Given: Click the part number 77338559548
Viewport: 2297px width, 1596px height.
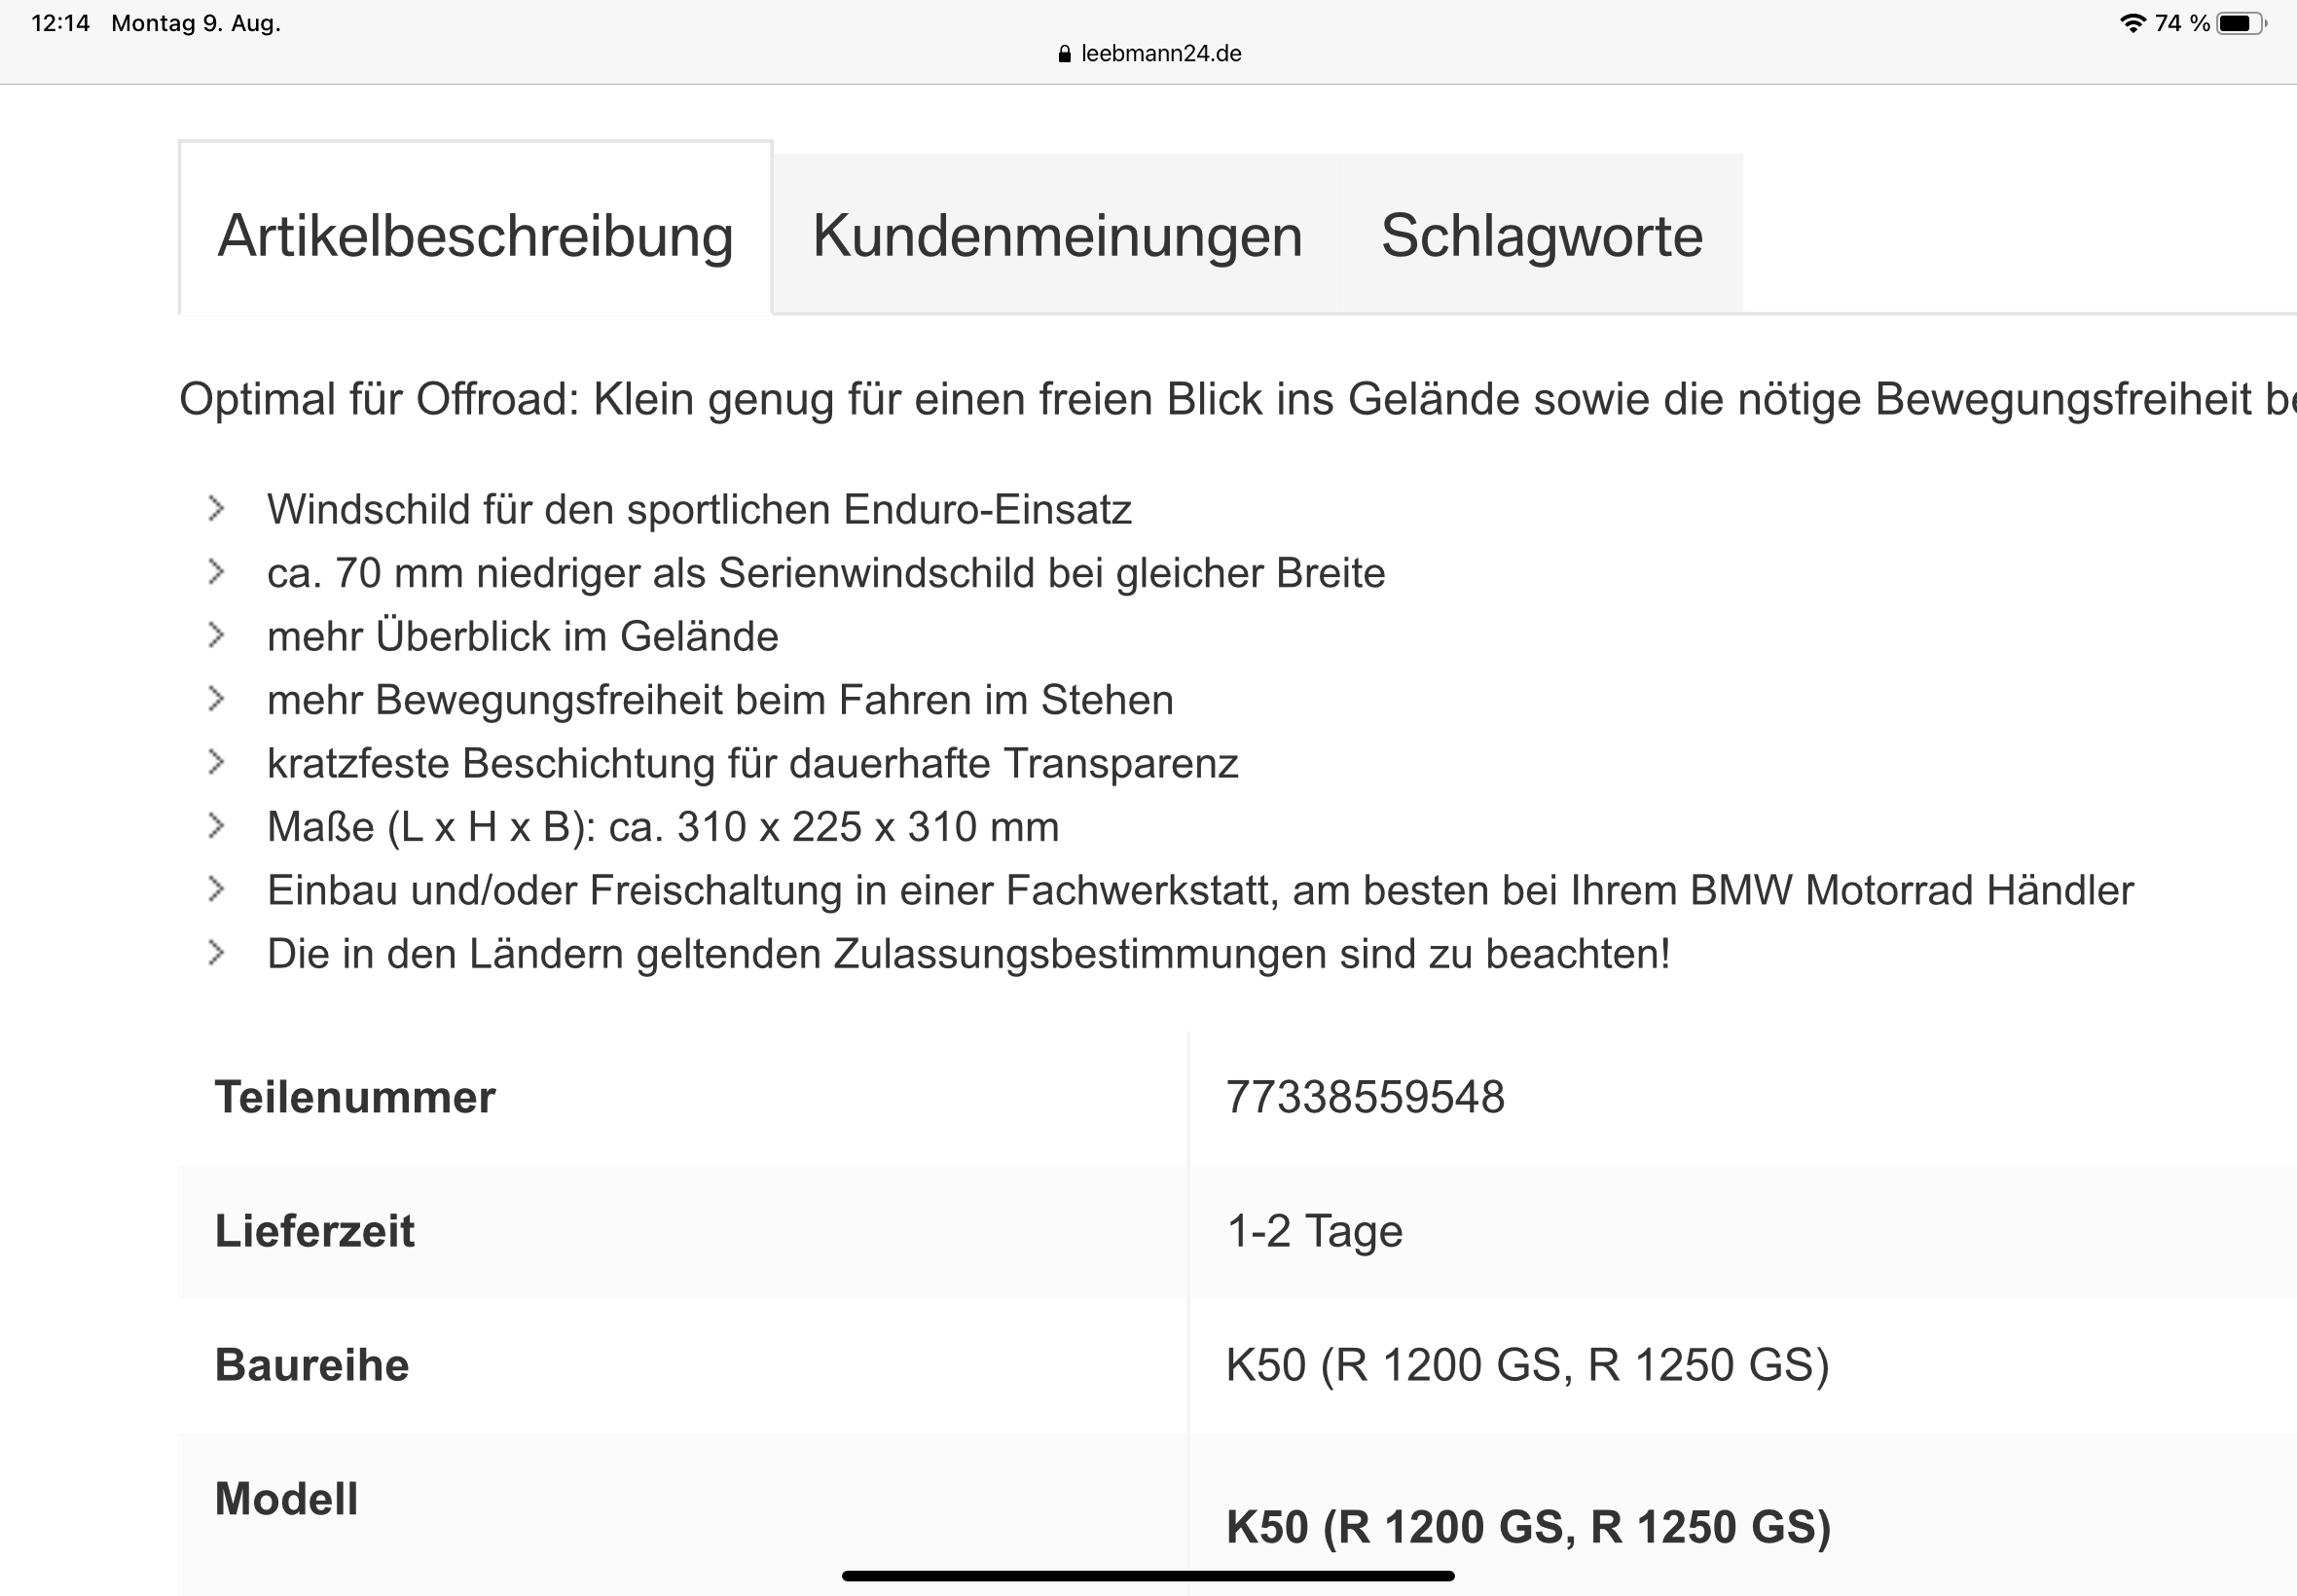Looking at the screenshot, I should (x=1365, y=1097).
